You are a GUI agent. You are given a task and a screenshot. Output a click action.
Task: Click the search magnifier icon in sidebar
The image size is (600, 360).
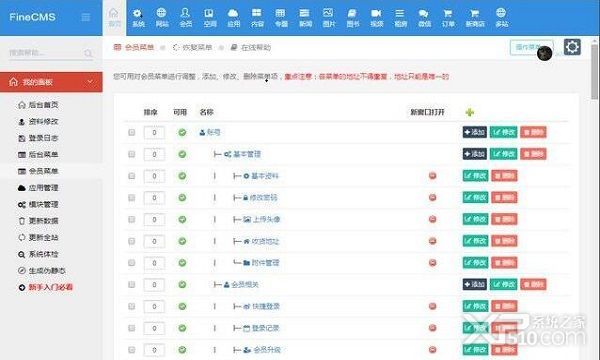click(88, 53)
